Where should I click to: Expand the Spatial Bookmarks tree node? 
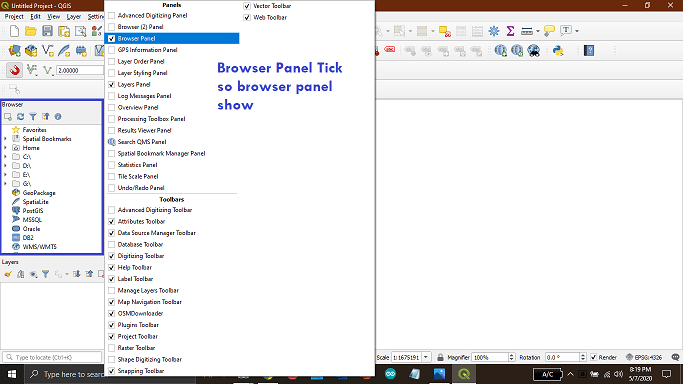point(5,139)
